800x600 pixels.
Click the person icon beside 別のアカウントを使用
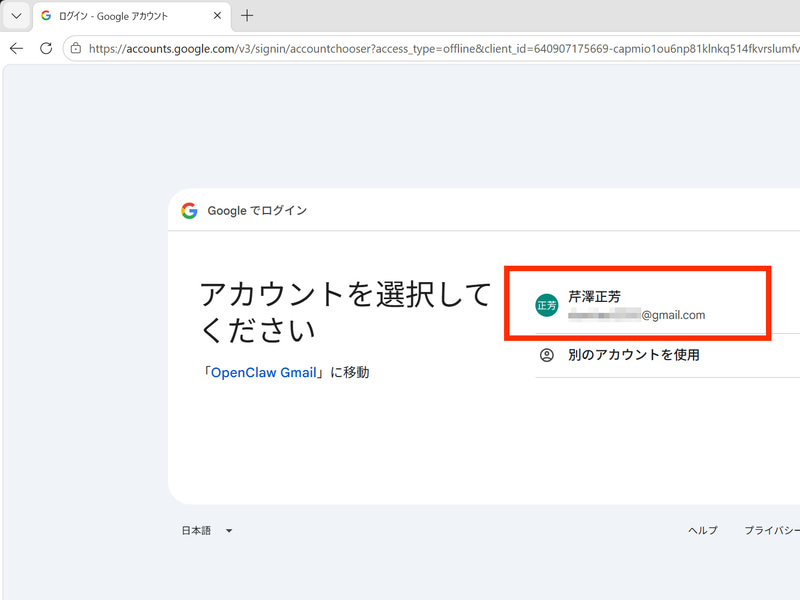(546, 355)
